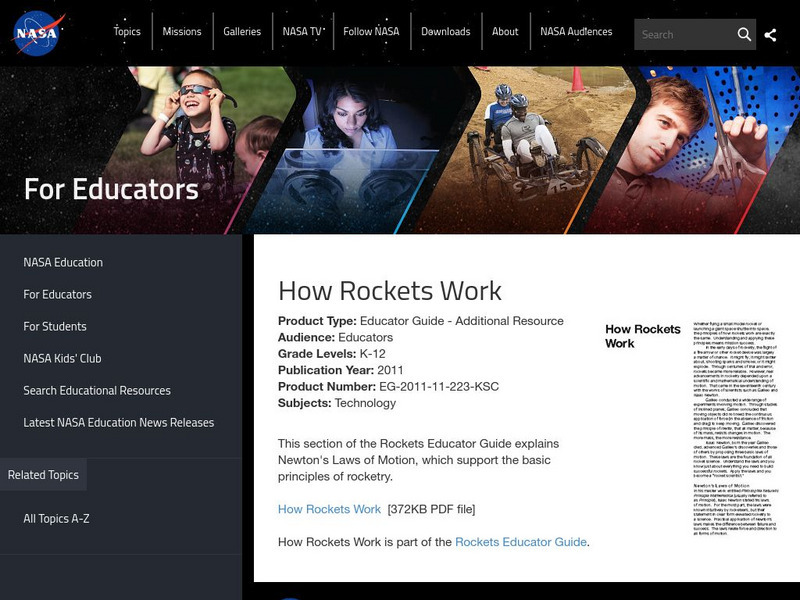
Task: Open All Topics A-Z
Action: (57, 518)
